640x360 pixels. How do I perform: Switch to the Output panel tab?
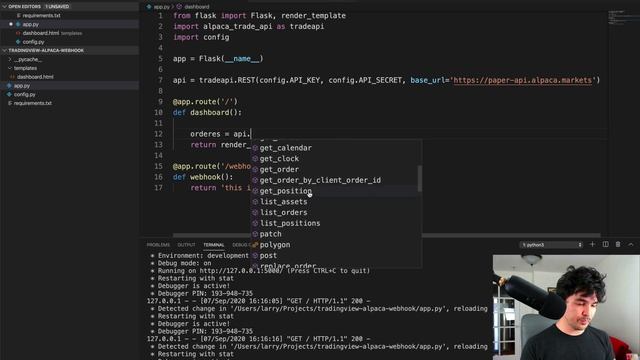186,244
